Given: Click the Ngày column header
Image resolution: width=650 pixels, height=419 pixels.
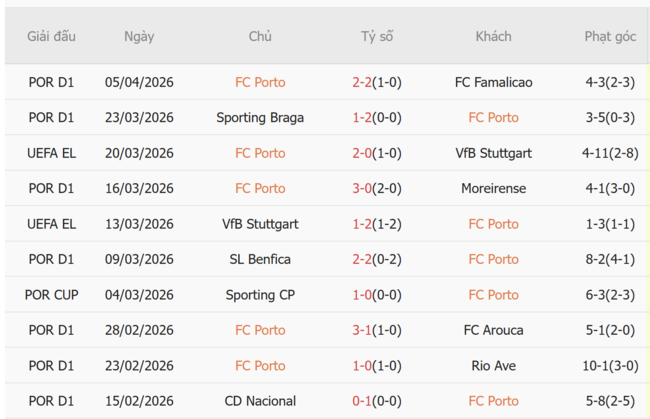Looking at the screenshot, I should pyautogui.click(x=139, y=36).
